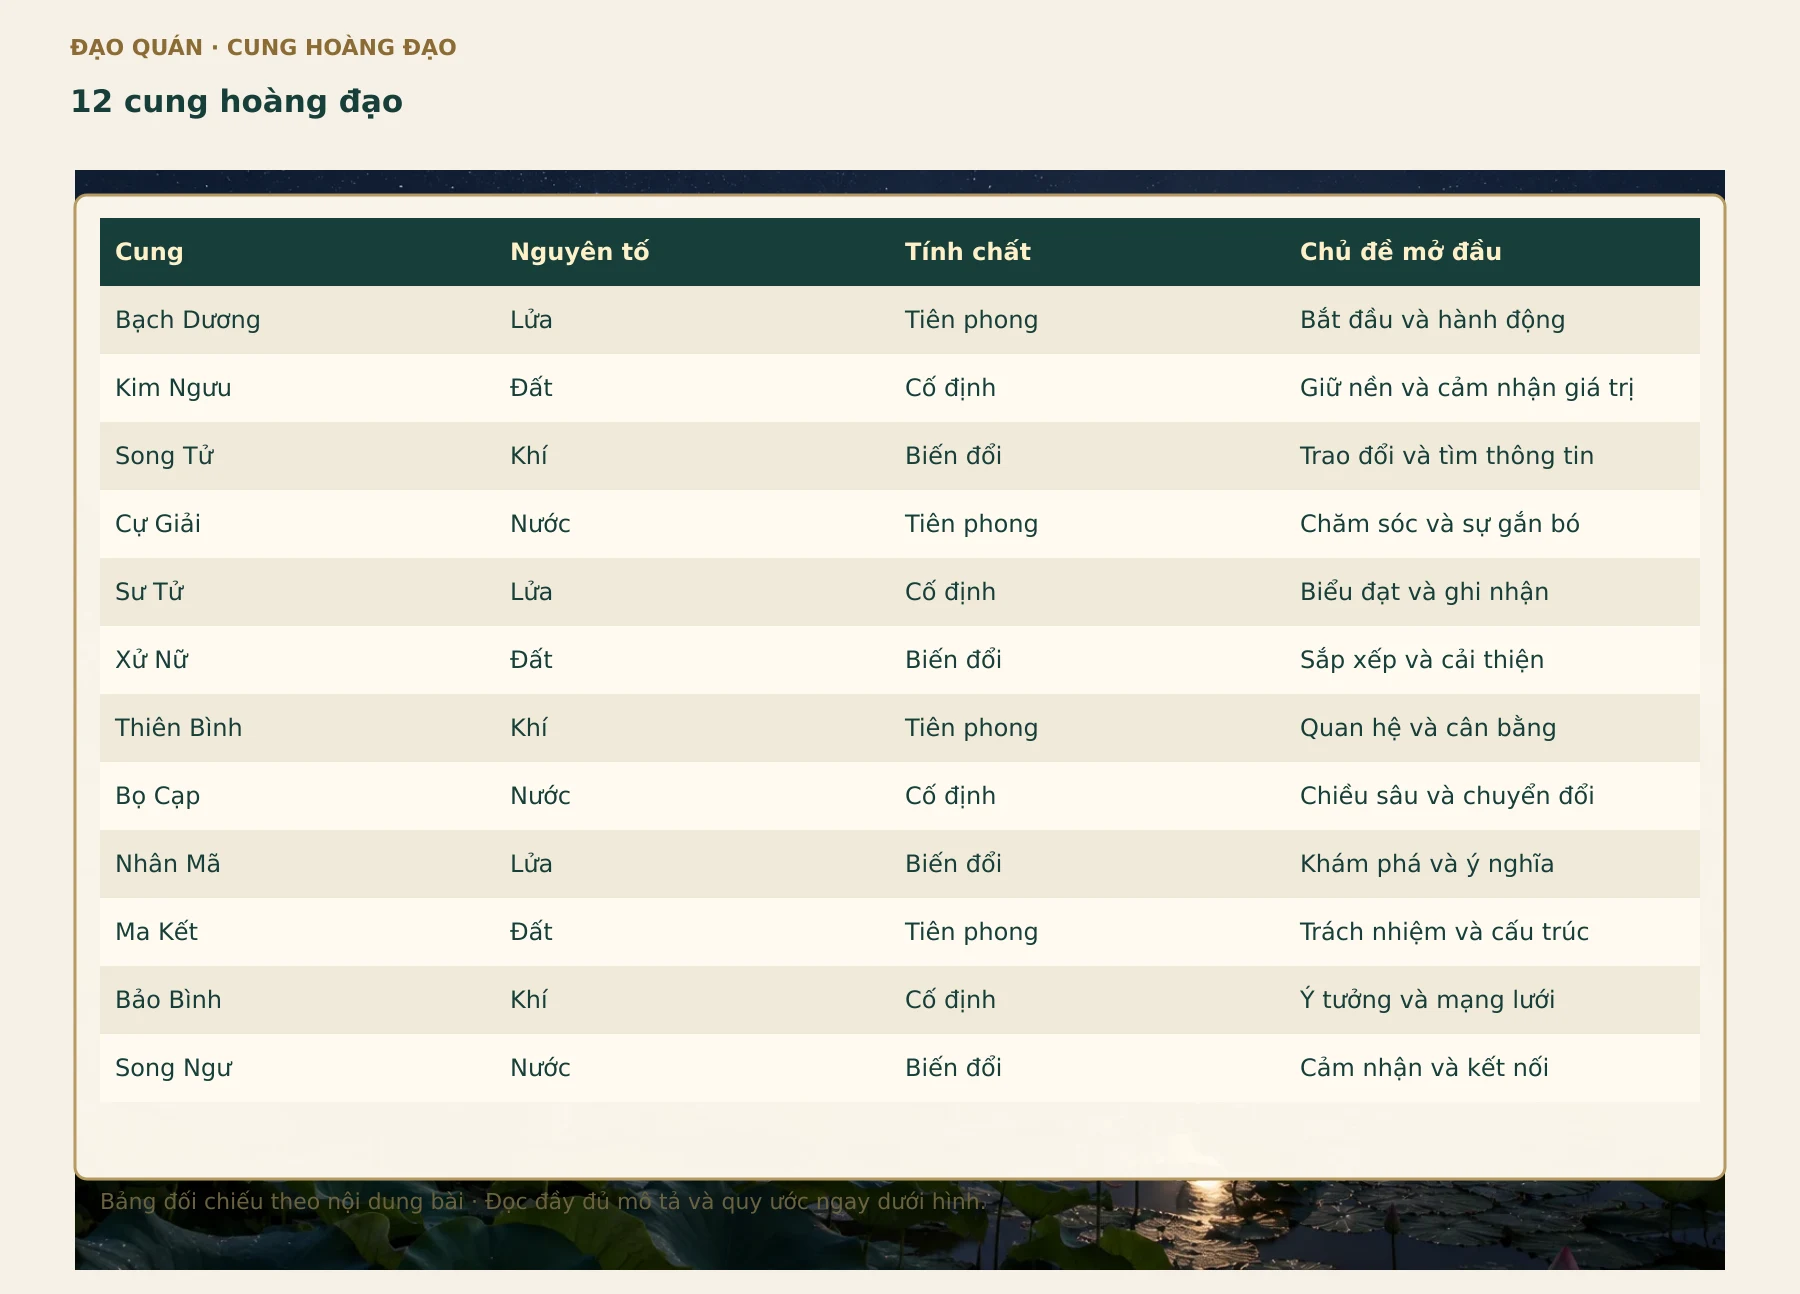
Task: Click 'Đất' in the Kim Ngưu row
Action: pos(531,388)
